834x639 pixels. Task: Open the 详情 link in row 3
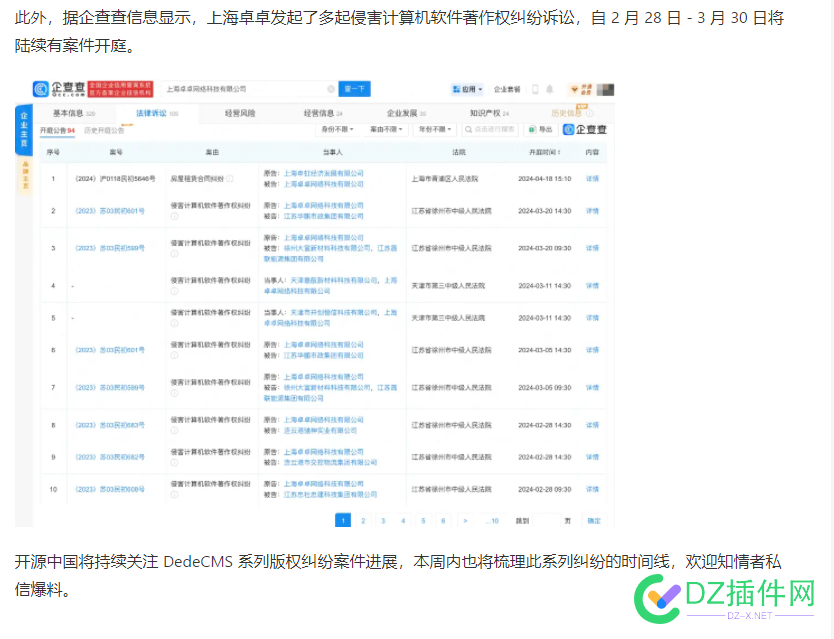tap(592, 248)
